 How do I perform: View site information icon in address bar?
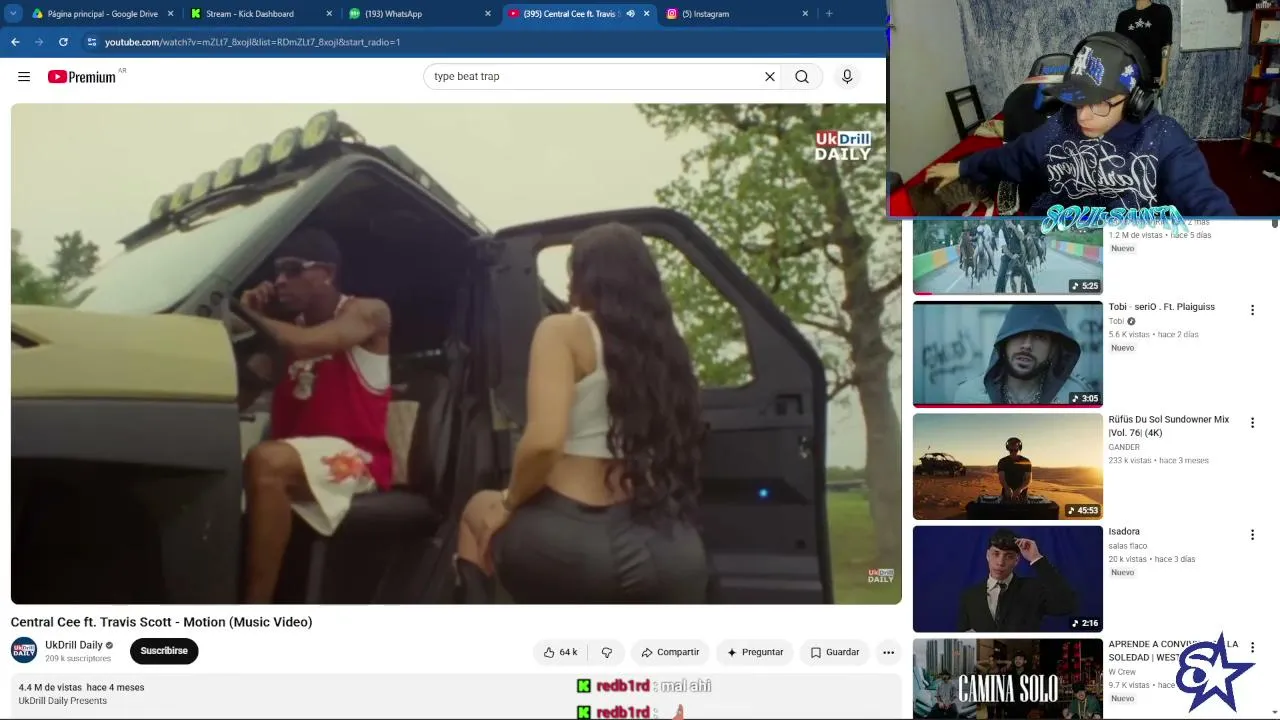[92, 42]
